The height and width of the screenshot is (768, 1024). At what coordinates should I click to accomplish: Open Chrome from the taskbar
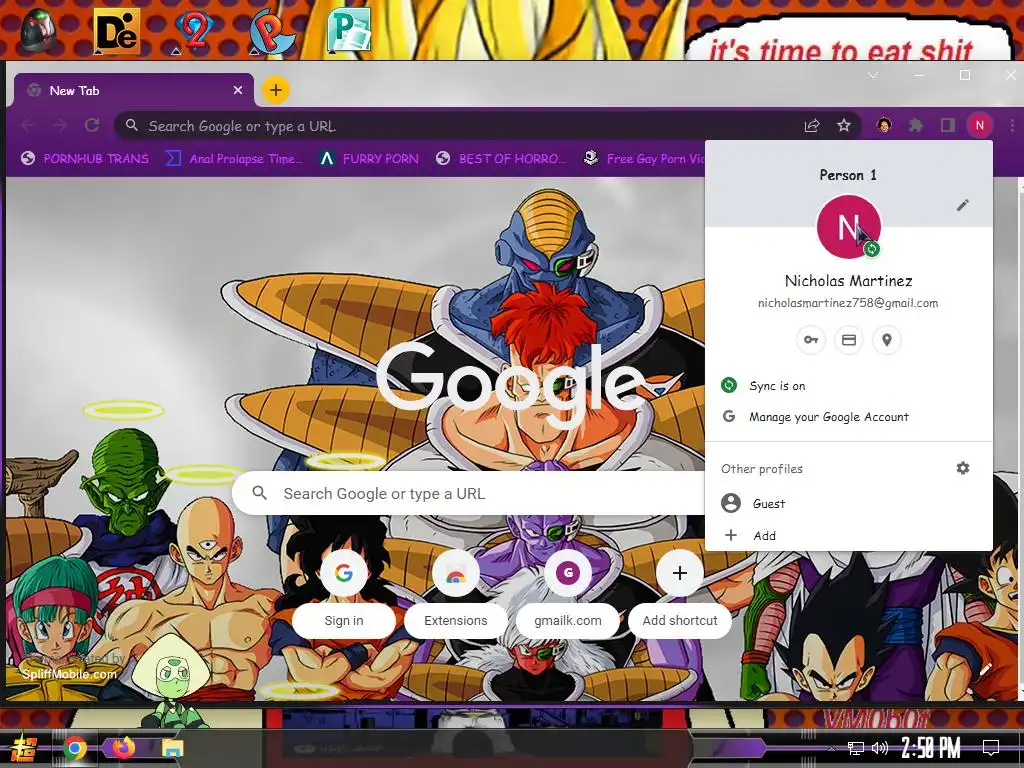click(75, 748)
